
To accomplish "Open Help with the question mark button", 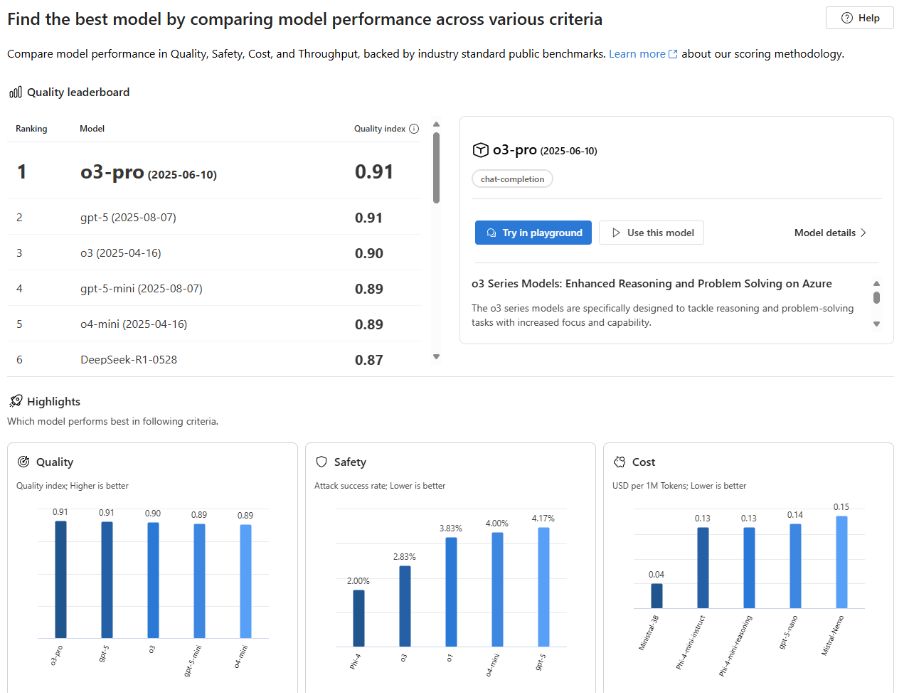I will click(859, 18).
